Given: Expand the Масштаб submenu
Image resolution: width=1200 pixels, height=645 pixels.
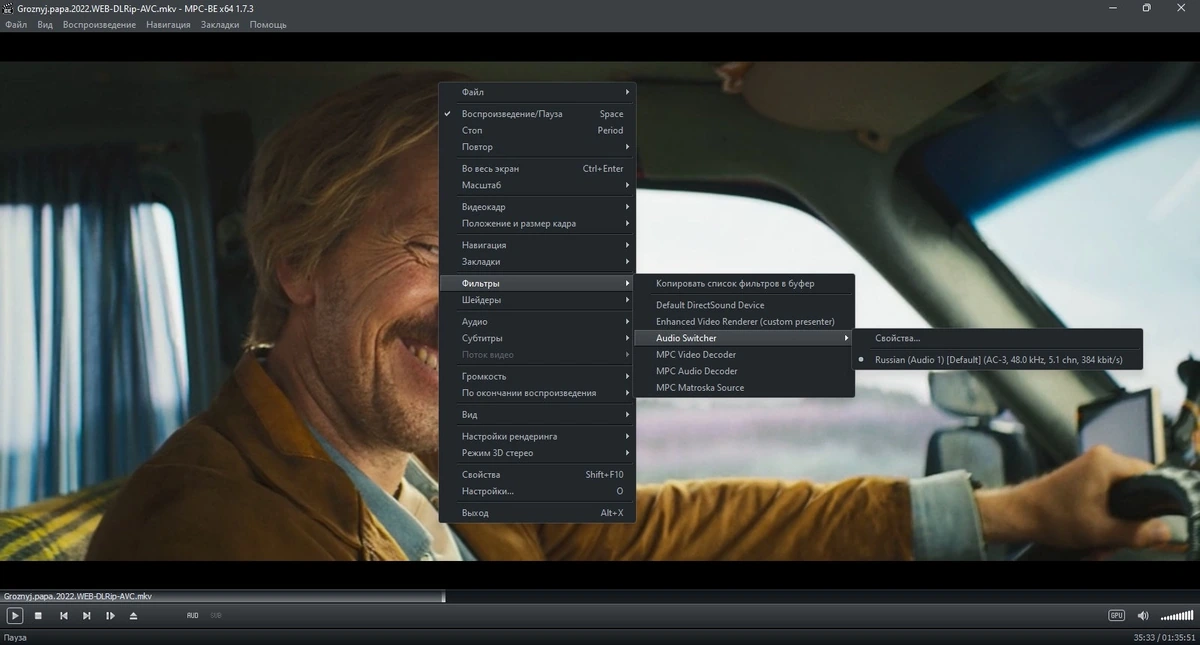Looking at the screenshot, I should 537,185.
